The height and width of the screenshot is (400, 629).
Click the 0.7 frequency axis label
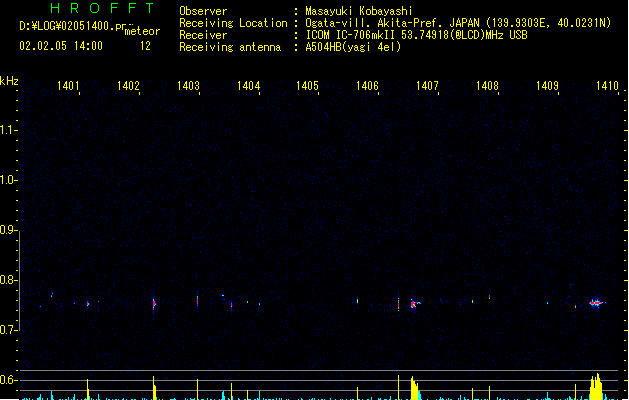(x=8, y=330)
